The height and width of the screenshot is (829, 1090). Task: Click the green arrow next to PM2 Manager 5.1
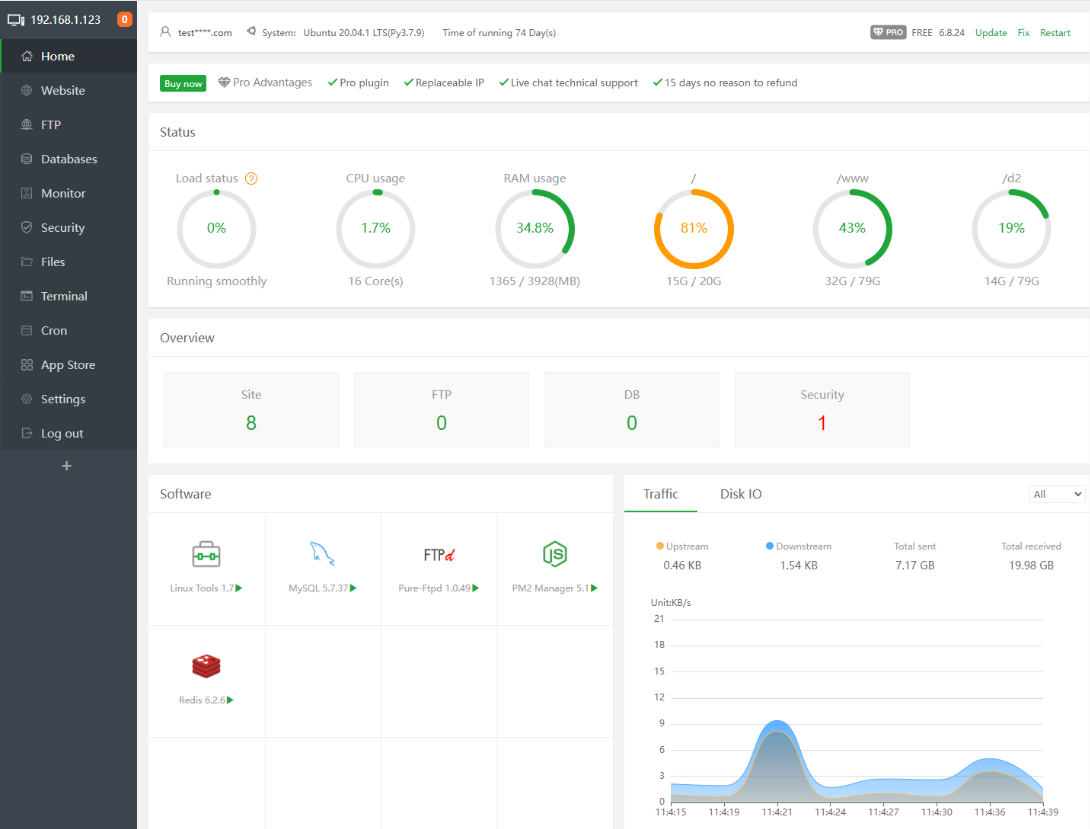594,588
